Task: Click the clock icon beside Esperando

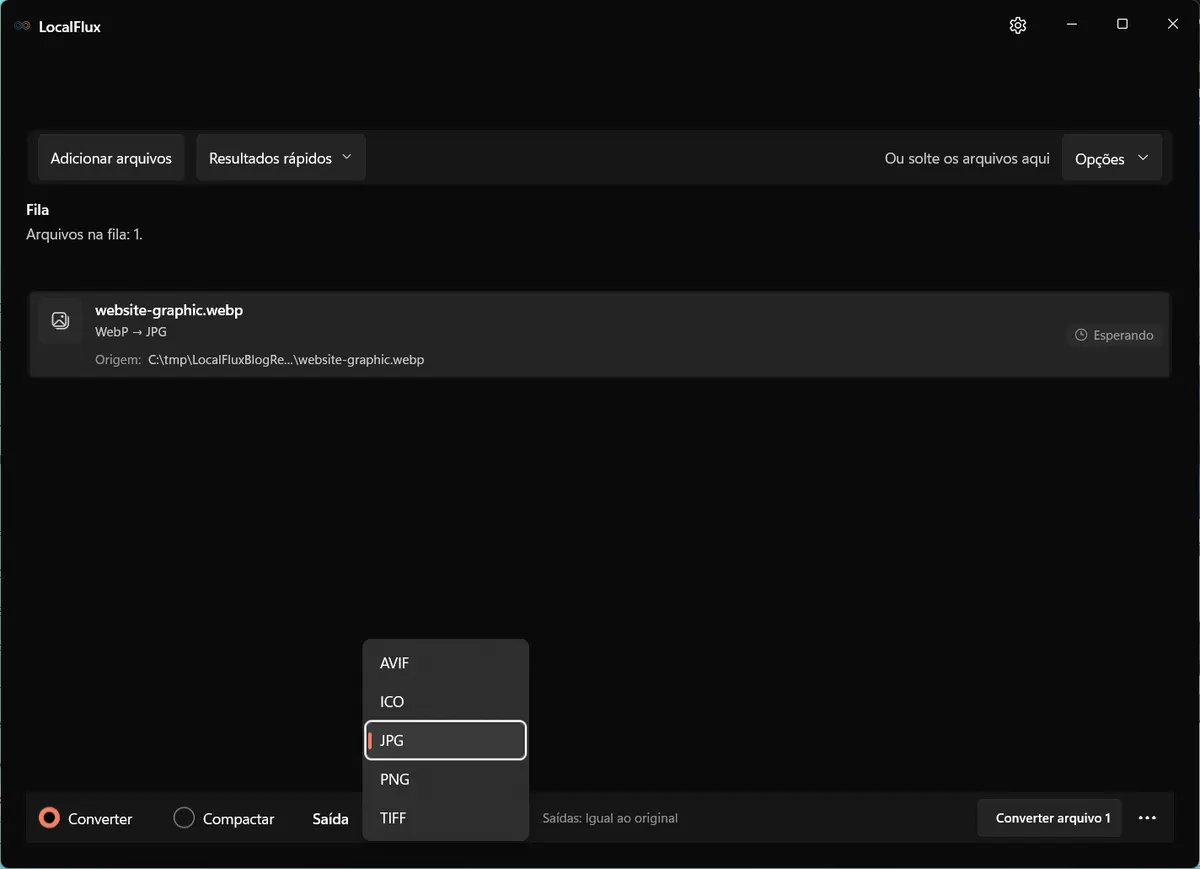Action: coord(1081,335)
